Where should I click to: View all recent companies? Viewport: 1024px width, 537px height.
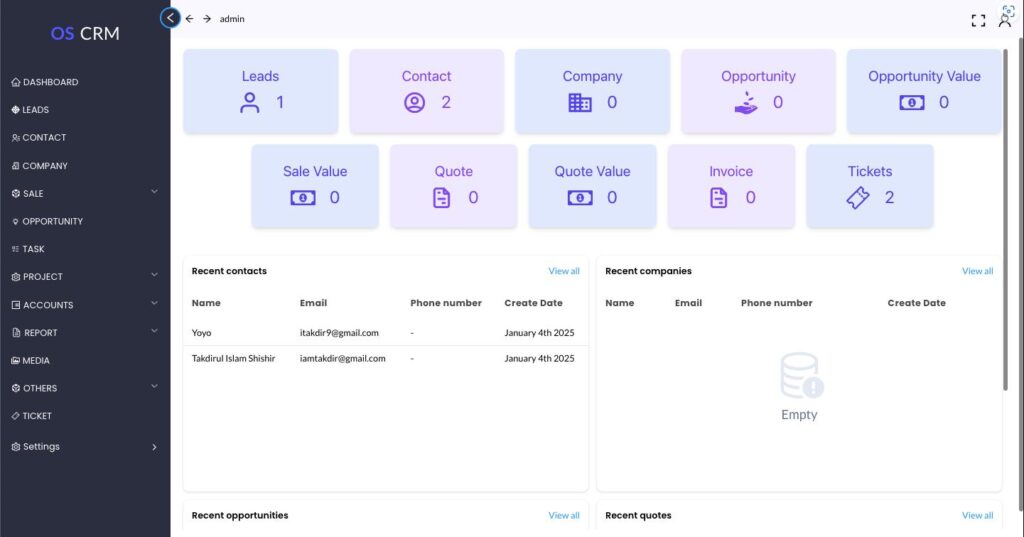click(x=977, y=271)
